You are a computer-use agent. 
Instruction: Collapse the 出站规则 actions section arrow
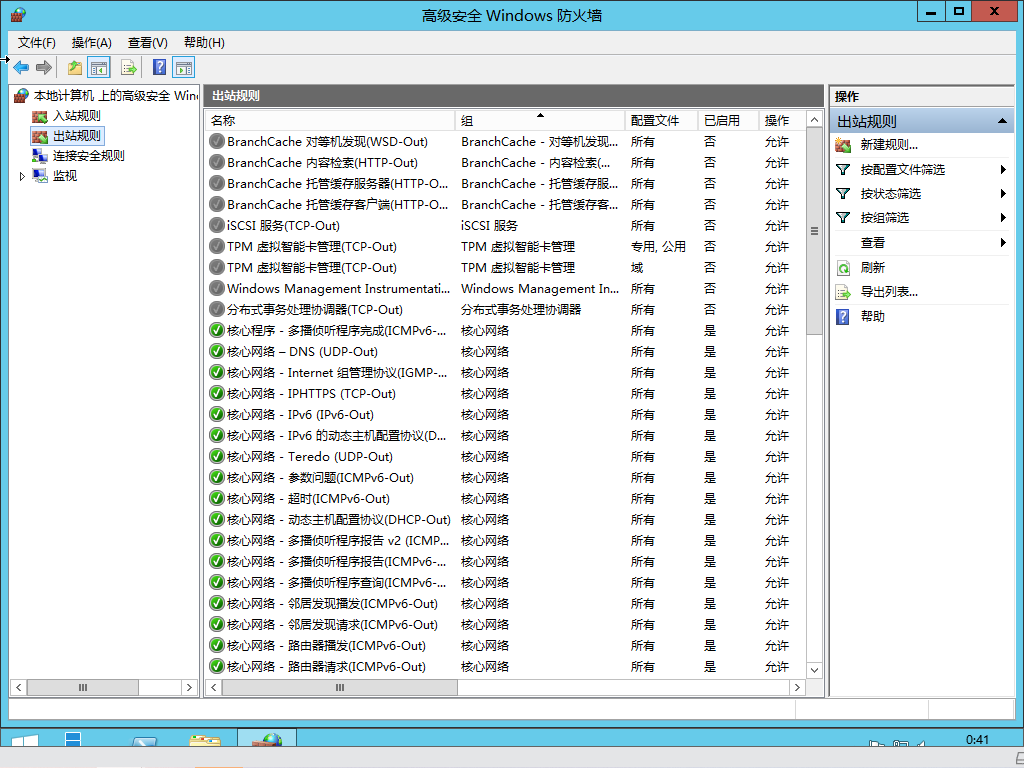coord(1001,121)
